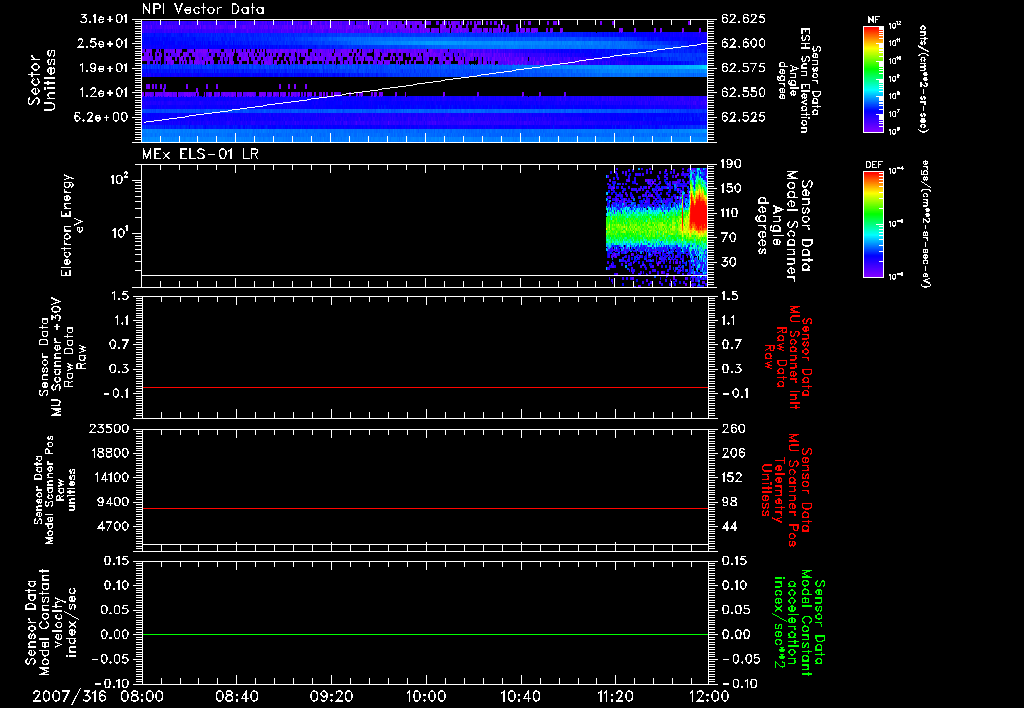Click the red high-flux burst in ELS spectrogram

coord(699,212)
